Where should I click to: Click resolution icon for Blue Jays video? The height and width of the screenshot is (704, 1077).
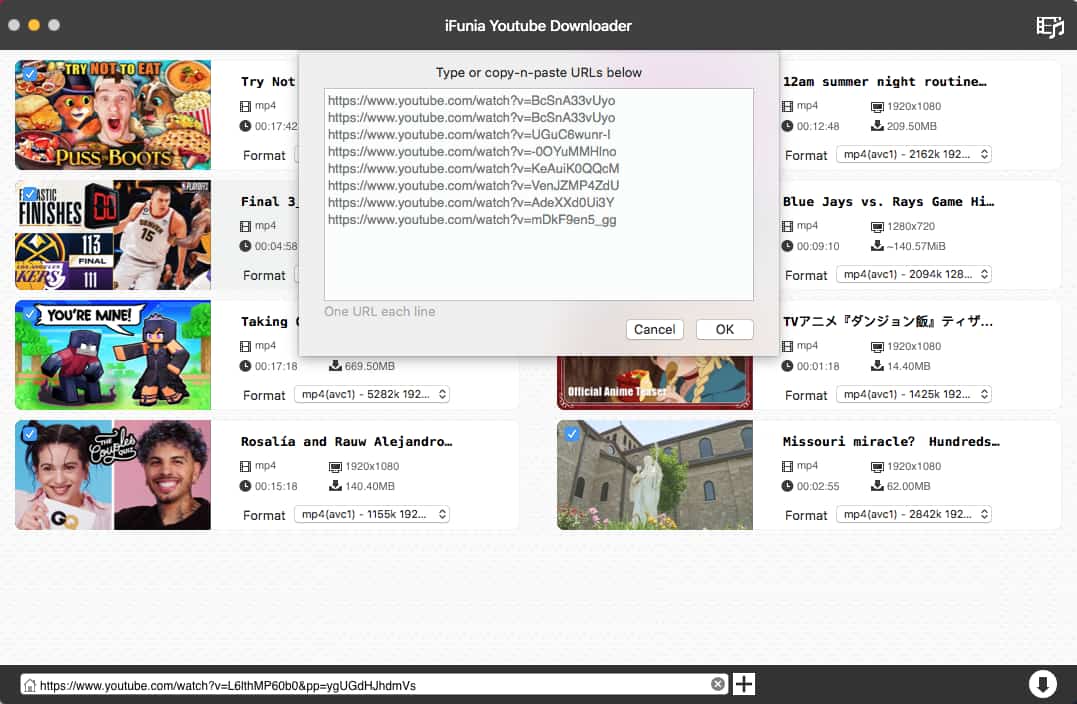click(877, 226)
